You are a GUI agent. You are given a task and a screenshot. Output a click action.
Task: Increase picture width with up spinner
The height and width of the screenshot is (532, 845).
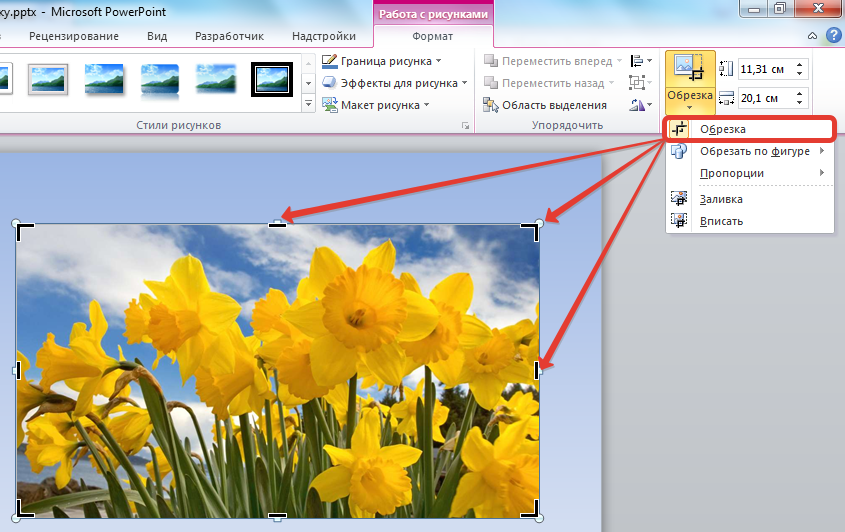pos(799,93)
